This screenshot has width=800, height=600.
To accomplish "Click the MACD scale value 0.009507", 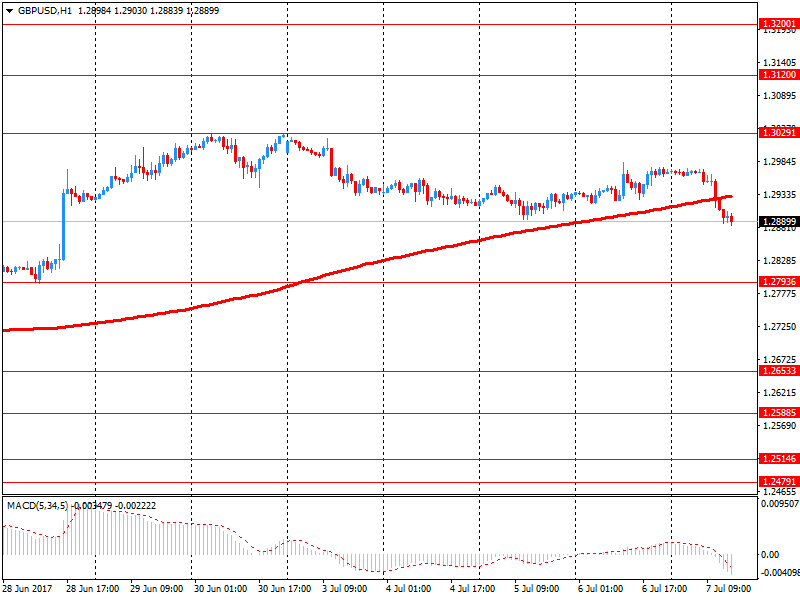I will coord(780,504).
